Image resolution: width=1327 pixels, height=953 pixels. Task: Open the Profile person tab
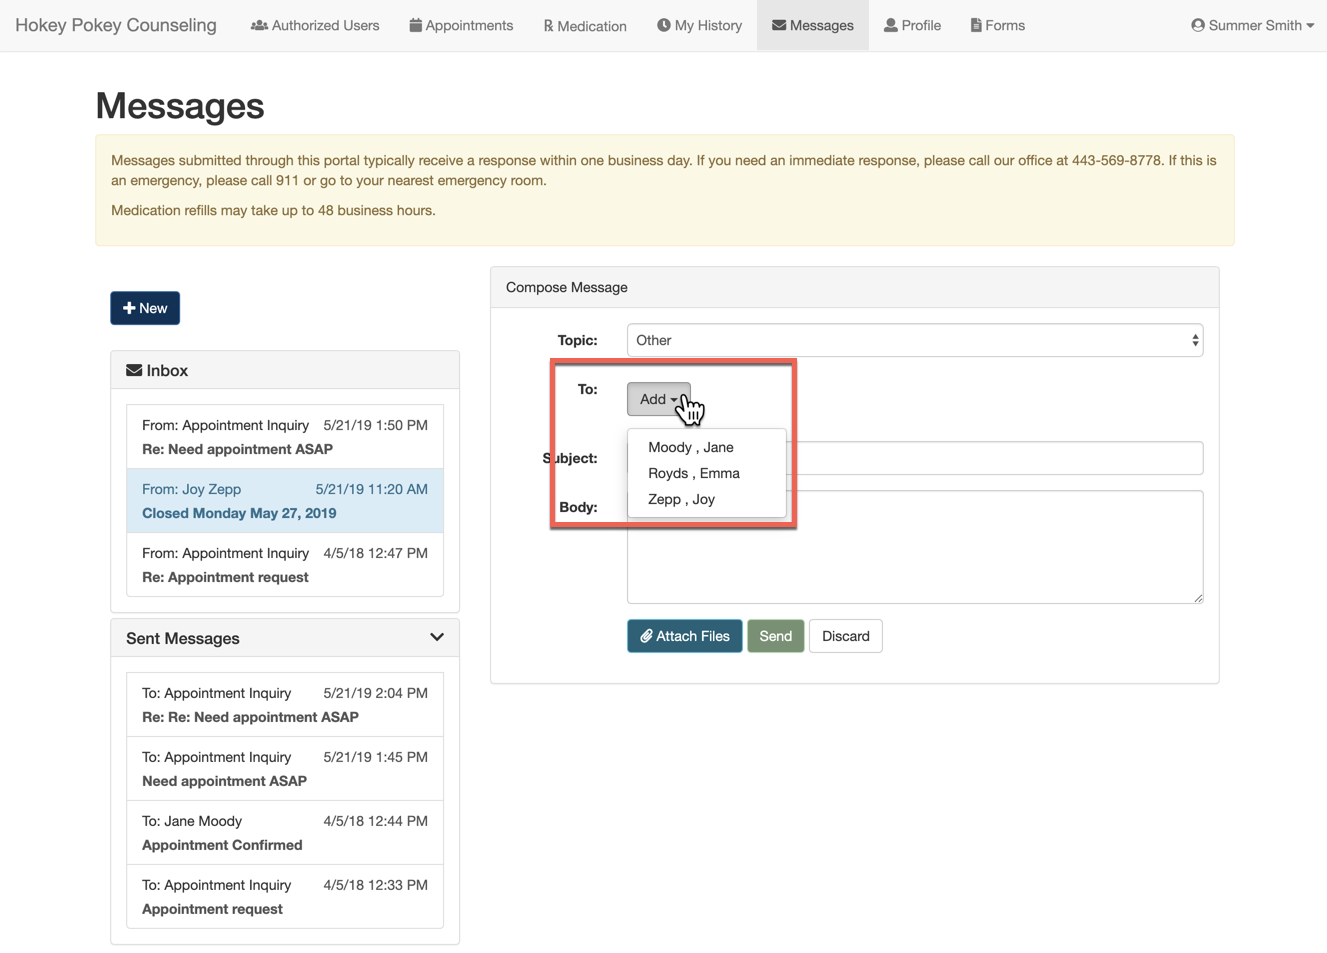tap(912, 25)
